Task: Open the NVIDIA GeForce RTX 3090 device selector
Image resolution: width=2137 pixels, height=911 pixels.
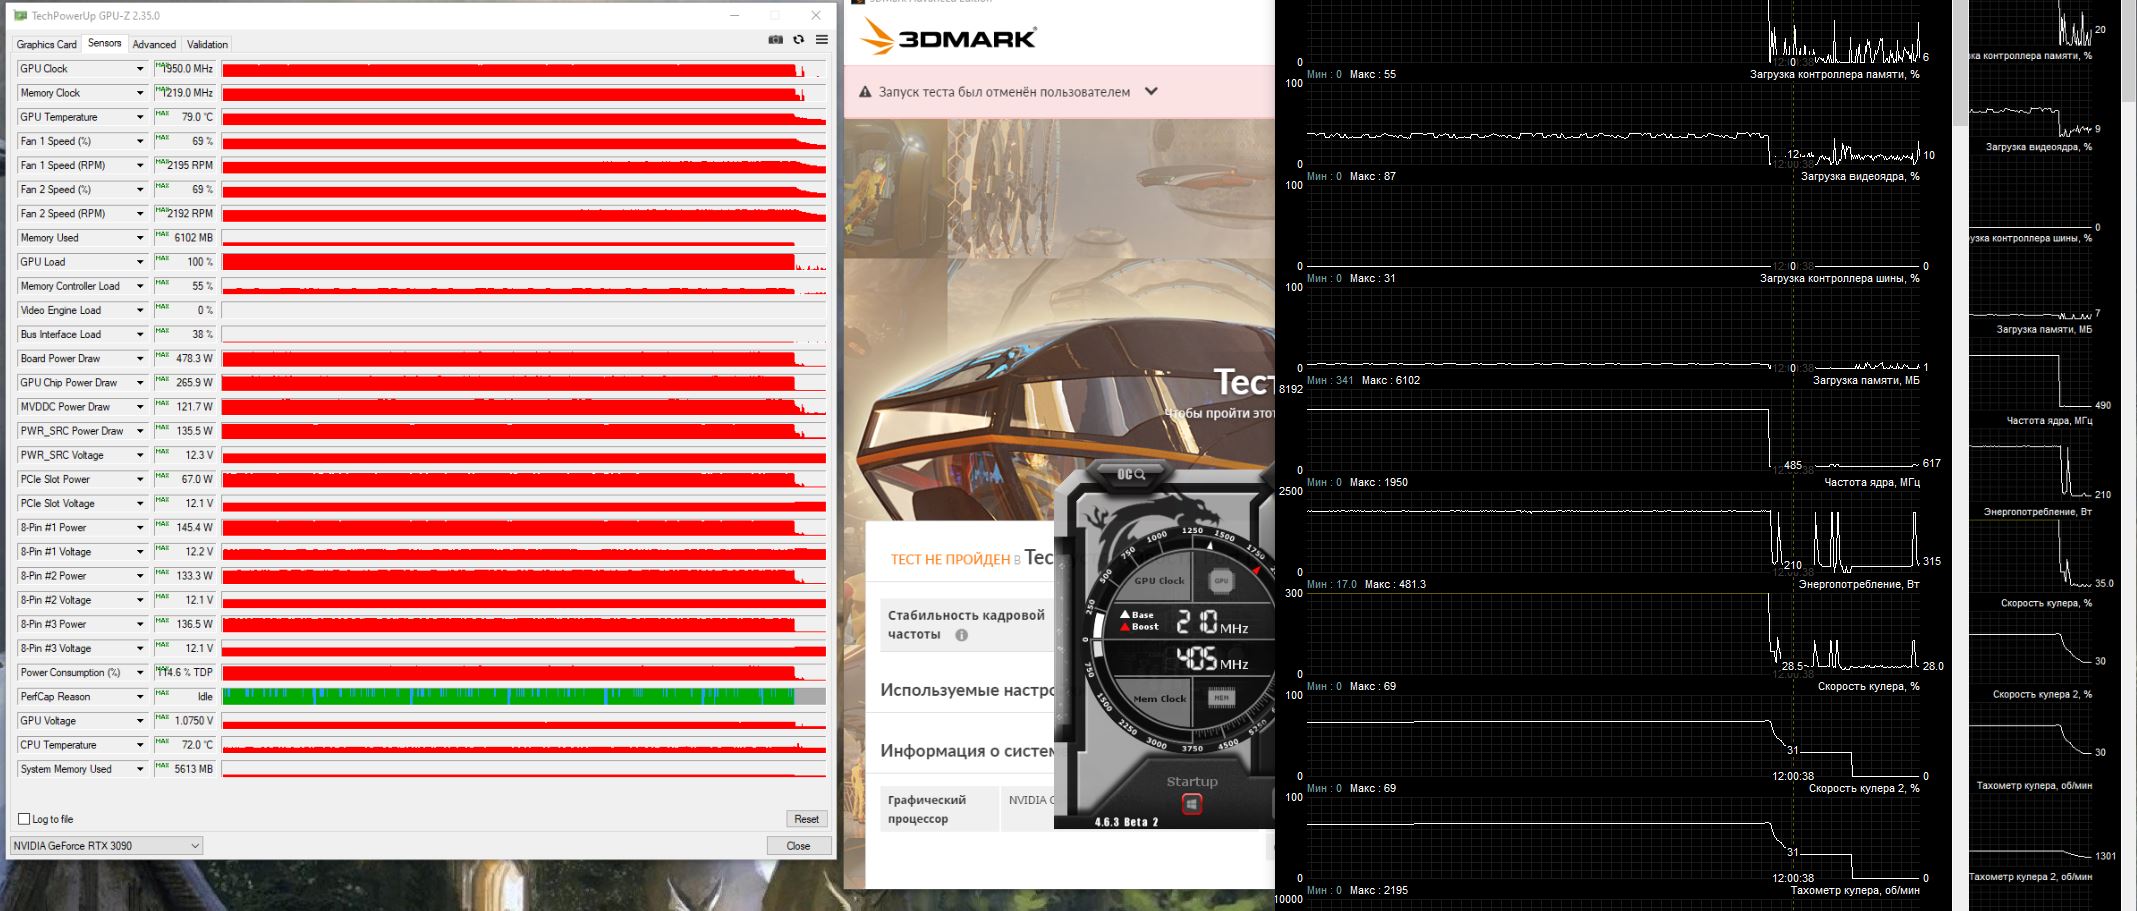Action: [106, 846]
